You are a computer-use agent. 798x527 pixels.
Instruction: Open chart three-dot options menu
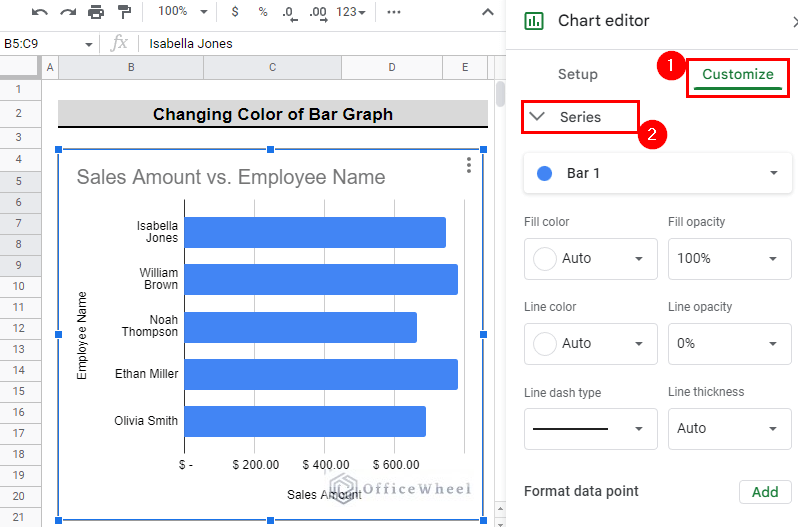click(468, 165)
